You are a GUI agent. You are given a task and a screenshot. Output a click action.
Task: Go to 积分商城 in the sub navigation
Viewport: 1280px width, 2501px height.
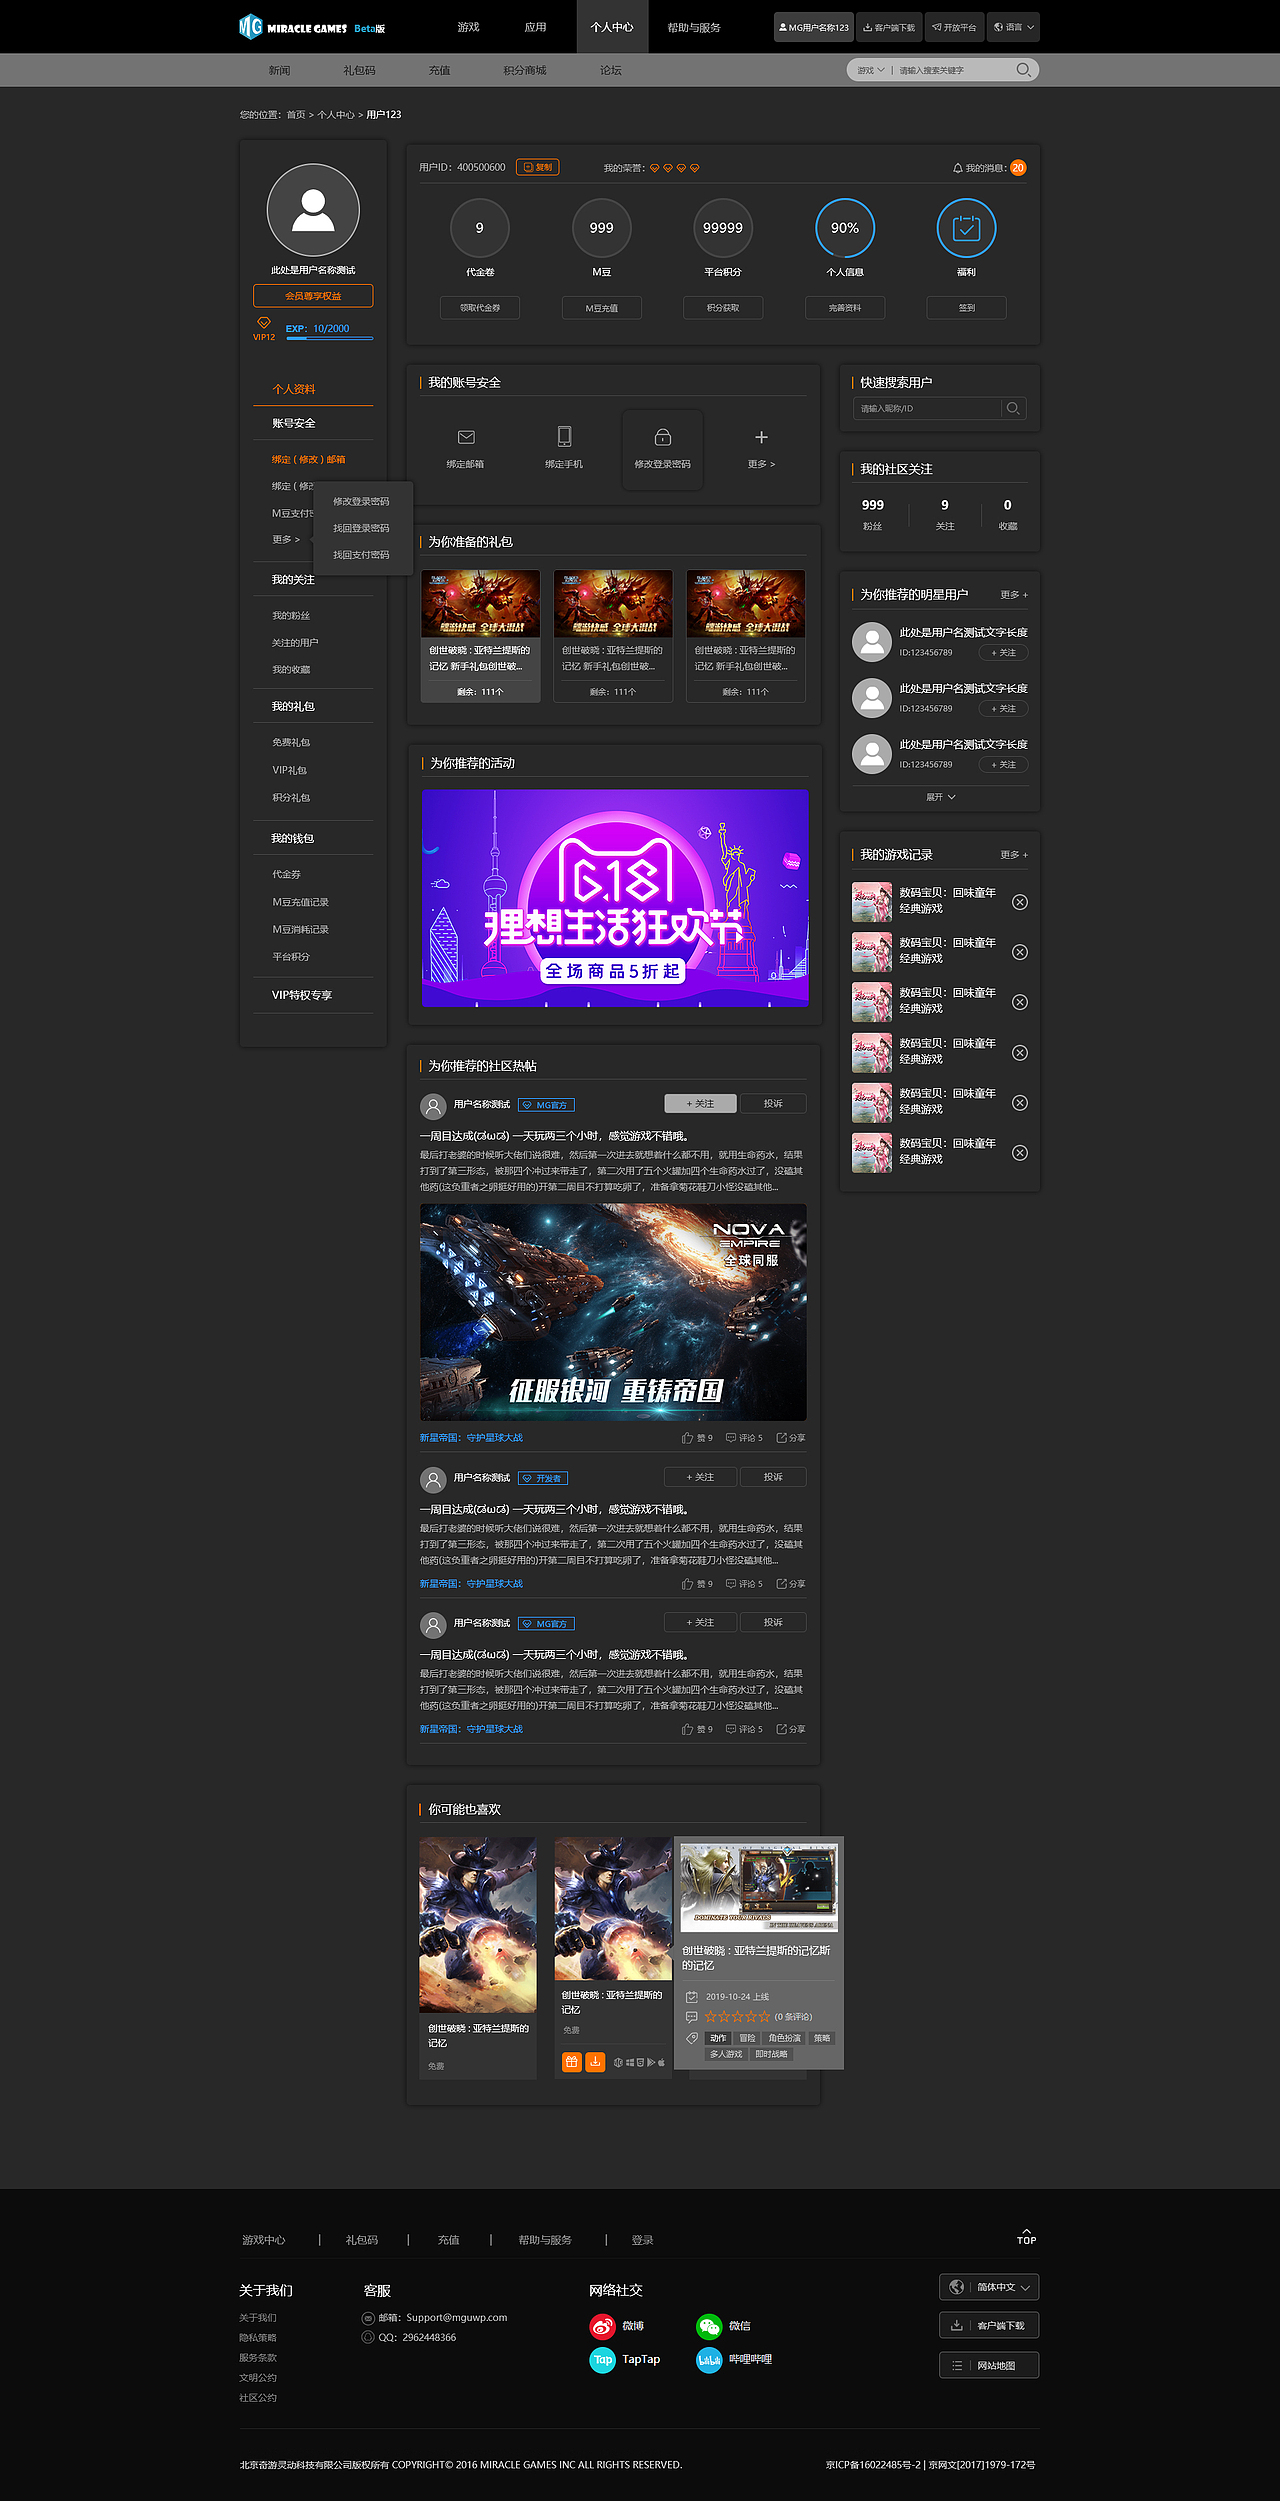coord(525,70)
